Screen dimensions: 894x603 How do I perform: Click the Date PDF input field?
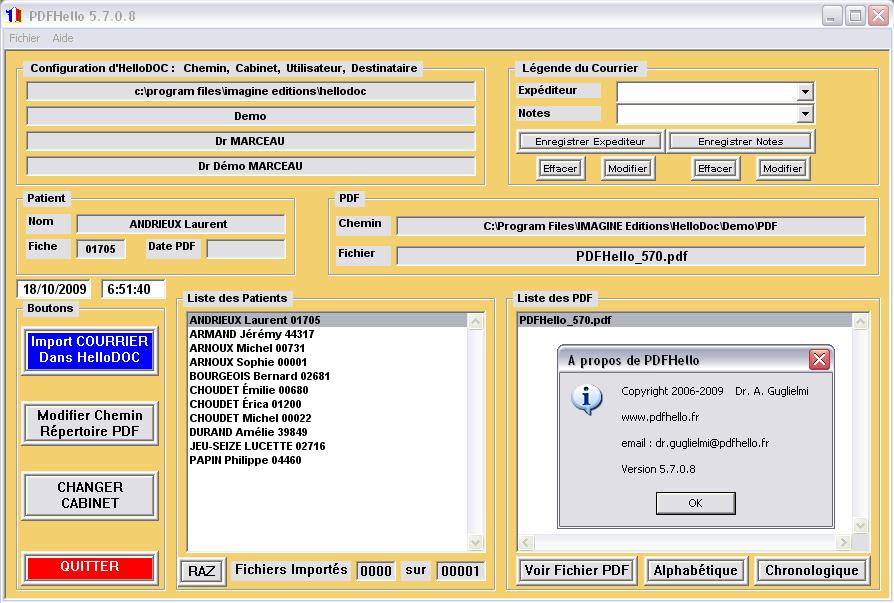(245, 249)
